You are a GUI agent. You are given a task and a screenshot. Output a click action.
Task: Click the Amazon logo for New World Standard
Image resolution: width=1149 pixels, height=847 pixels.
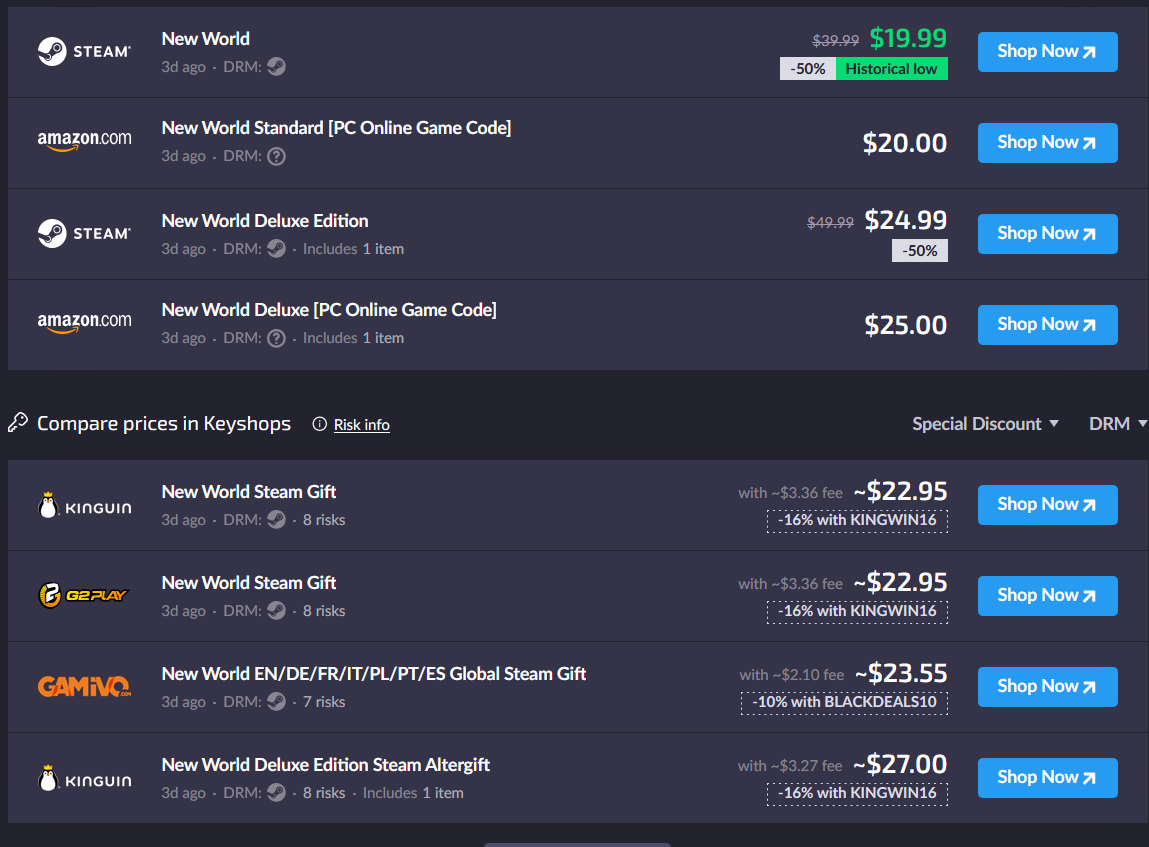[84, 140]
